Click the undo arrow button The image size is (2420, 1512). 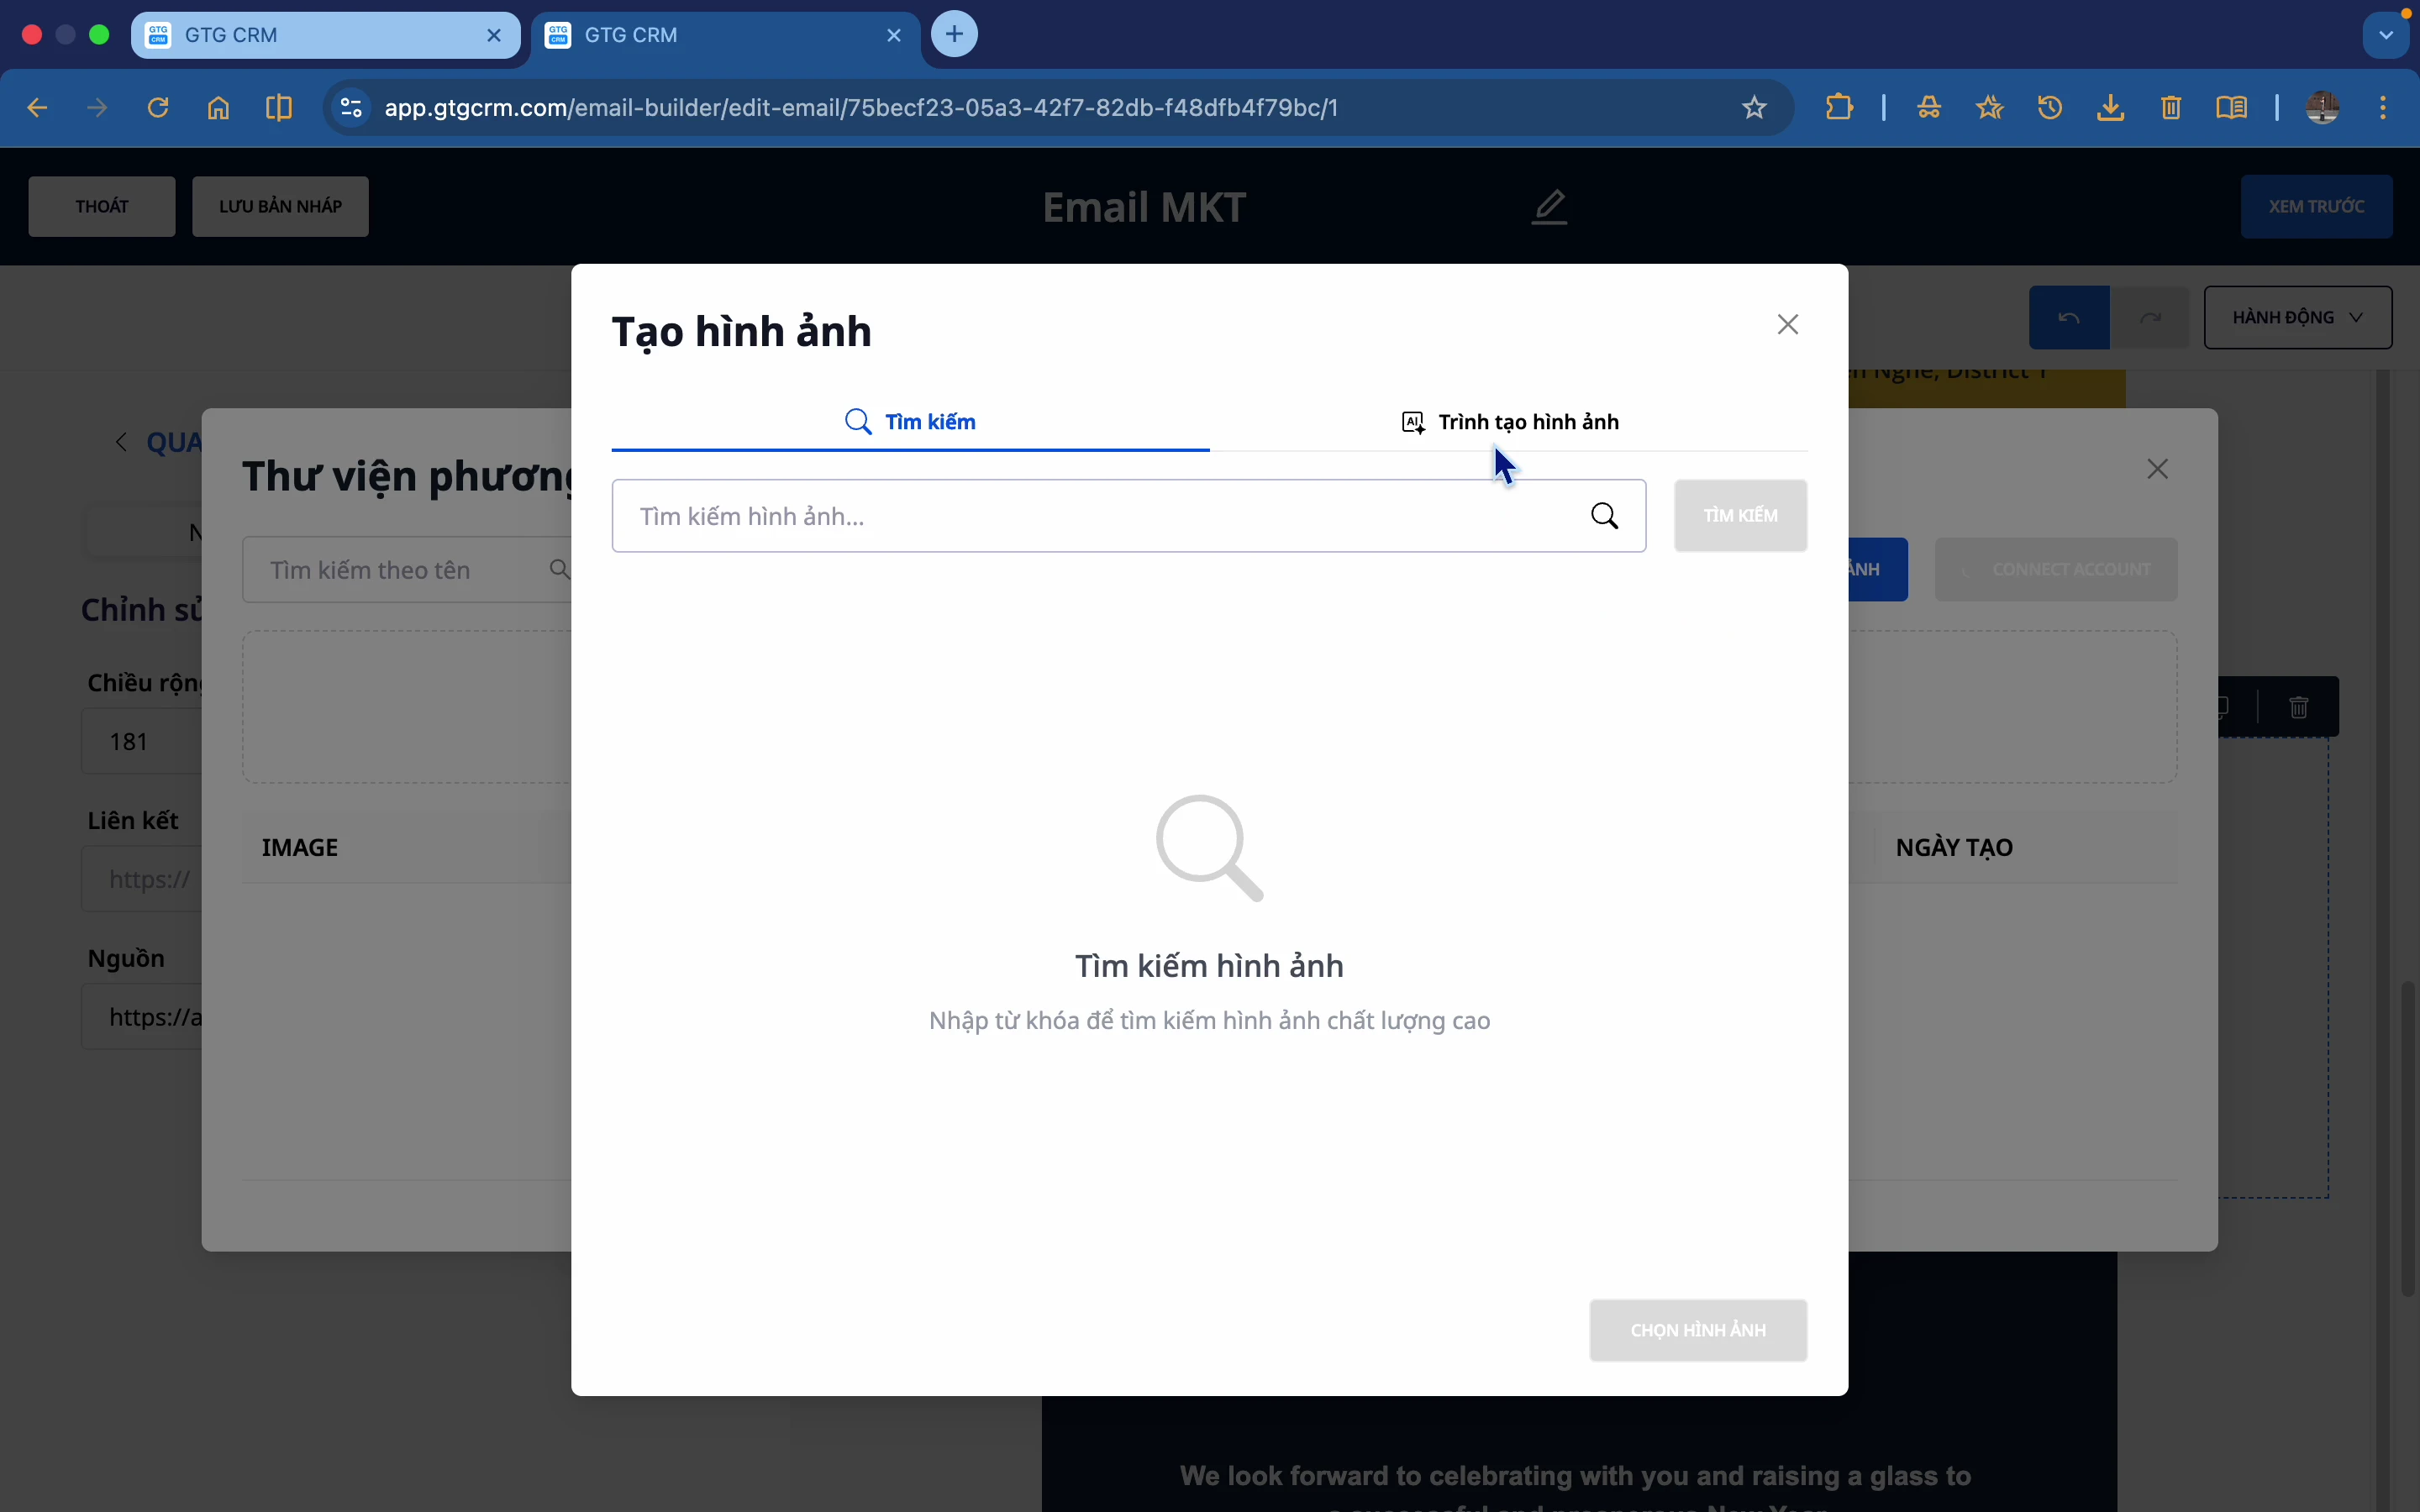[x=2068, y=318]
